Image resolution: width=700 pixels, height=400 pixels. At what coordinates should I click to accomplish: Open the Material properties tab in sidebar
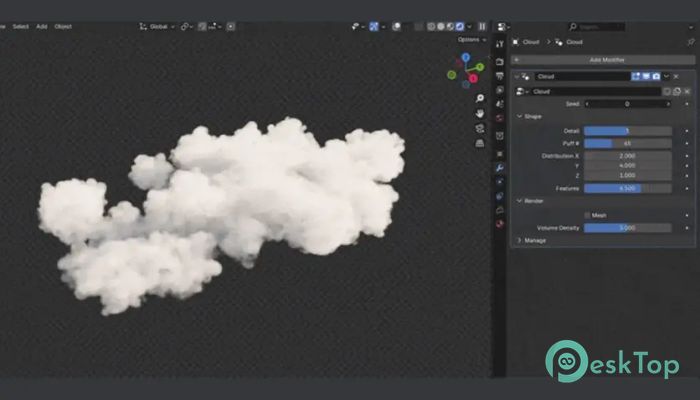500,223
